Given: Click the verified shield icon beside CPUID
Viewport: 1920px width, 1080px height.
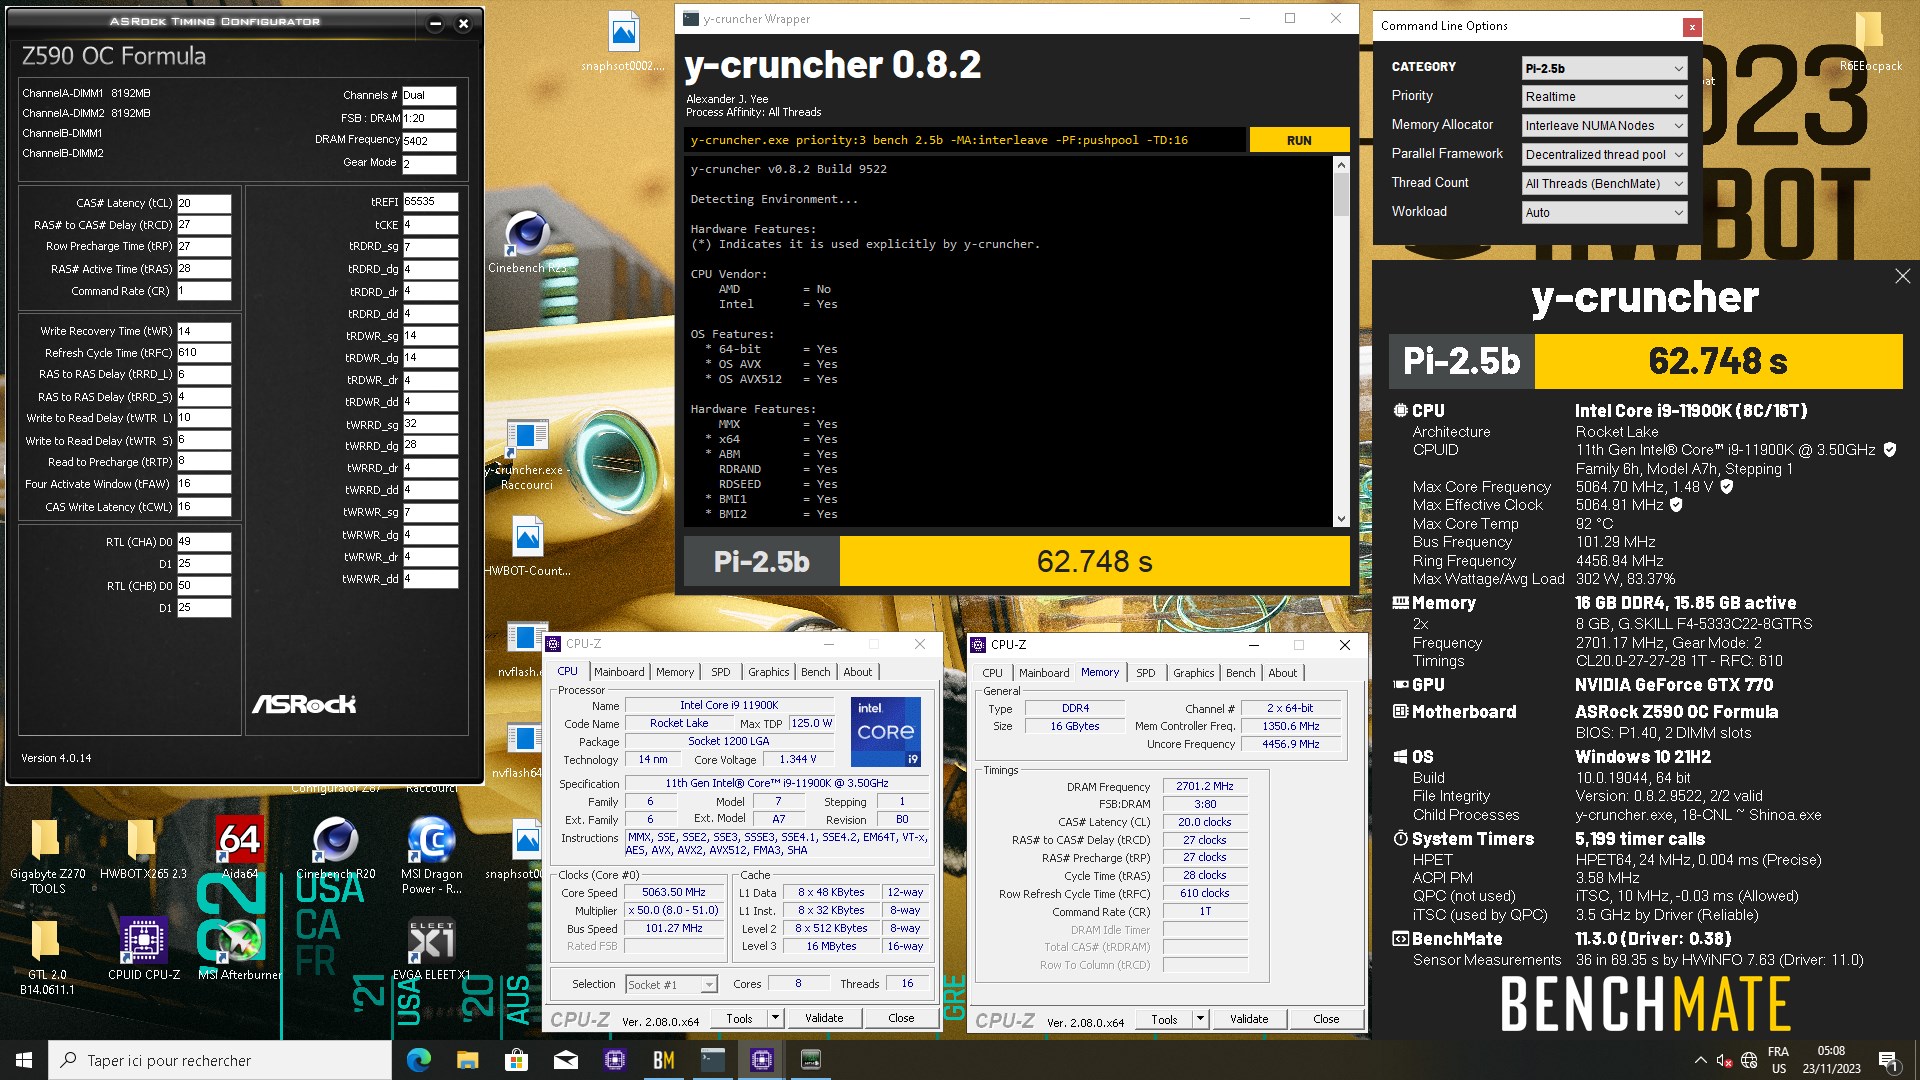Looking at the screenshot, I should [x=1890, y=450].
